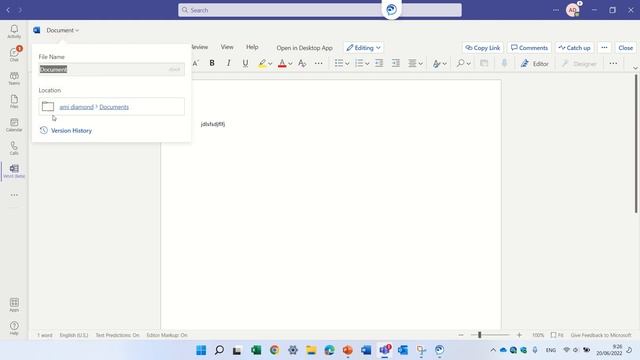Open the Comments pane

[x=529, y=48]
